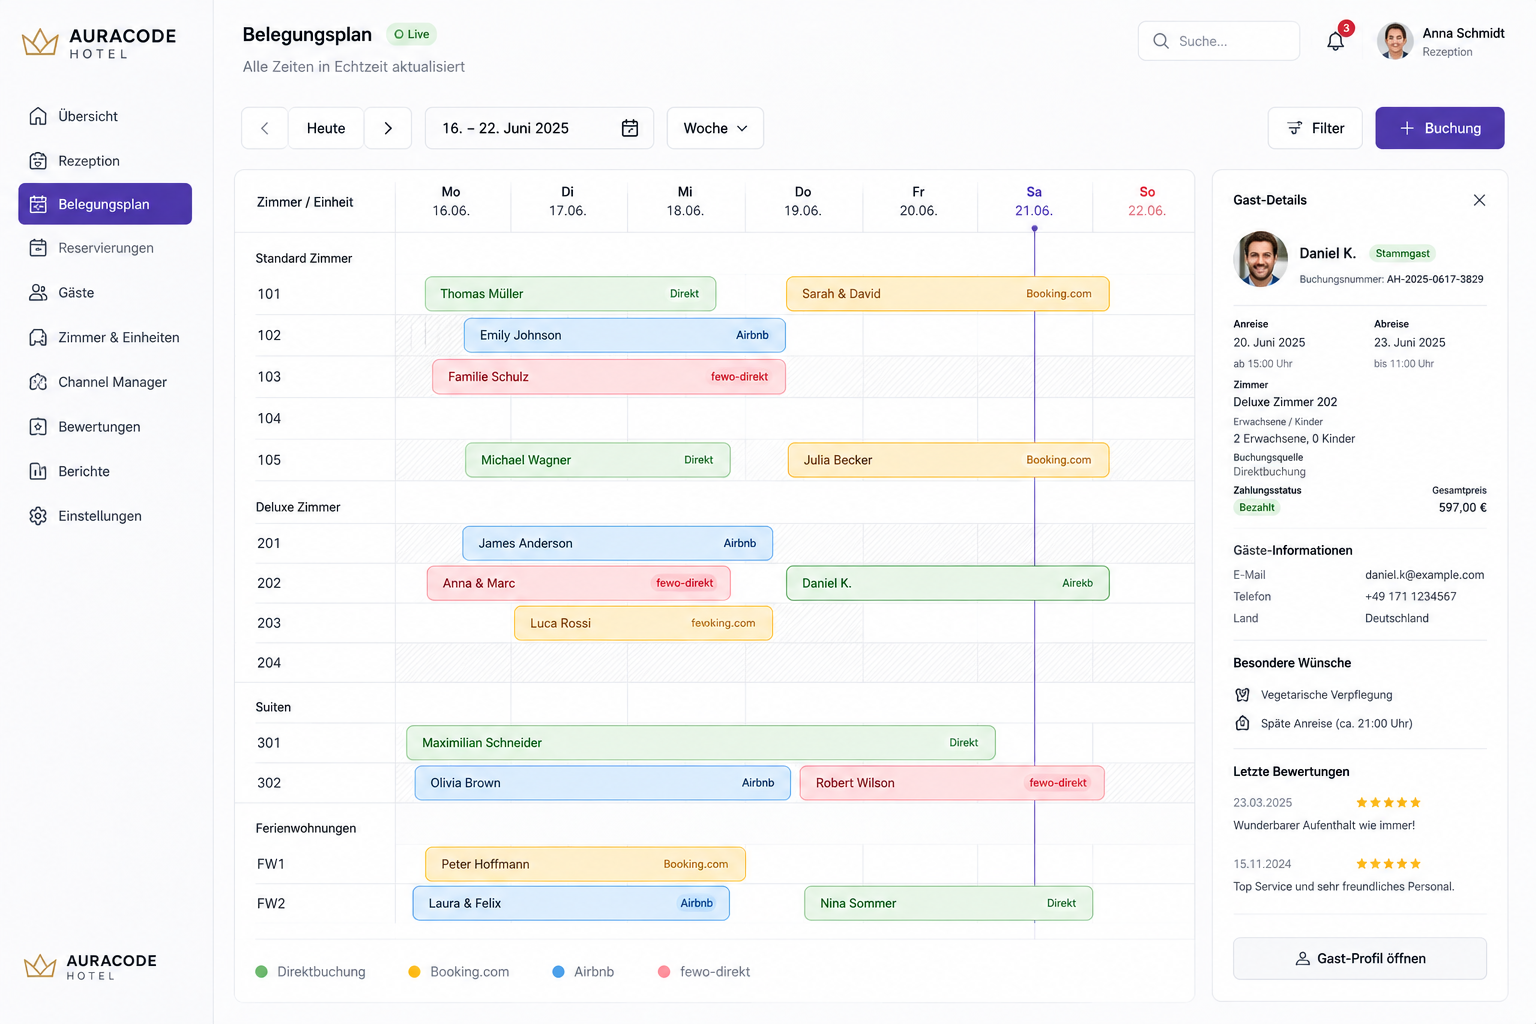Image resolution: width=1536 pixels, height=1024 pixels.
Task: Select Anna & Marc booking bar
Action: (579, 583)
